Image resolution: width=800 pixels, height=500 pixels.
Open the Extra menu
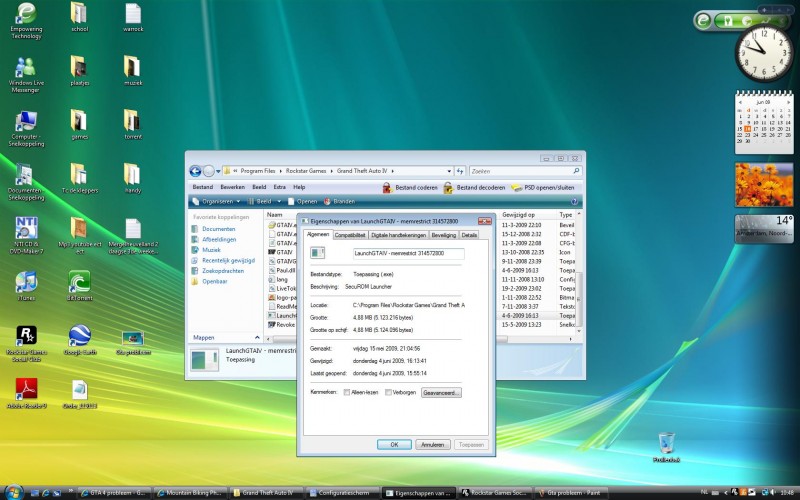point(280,187)
